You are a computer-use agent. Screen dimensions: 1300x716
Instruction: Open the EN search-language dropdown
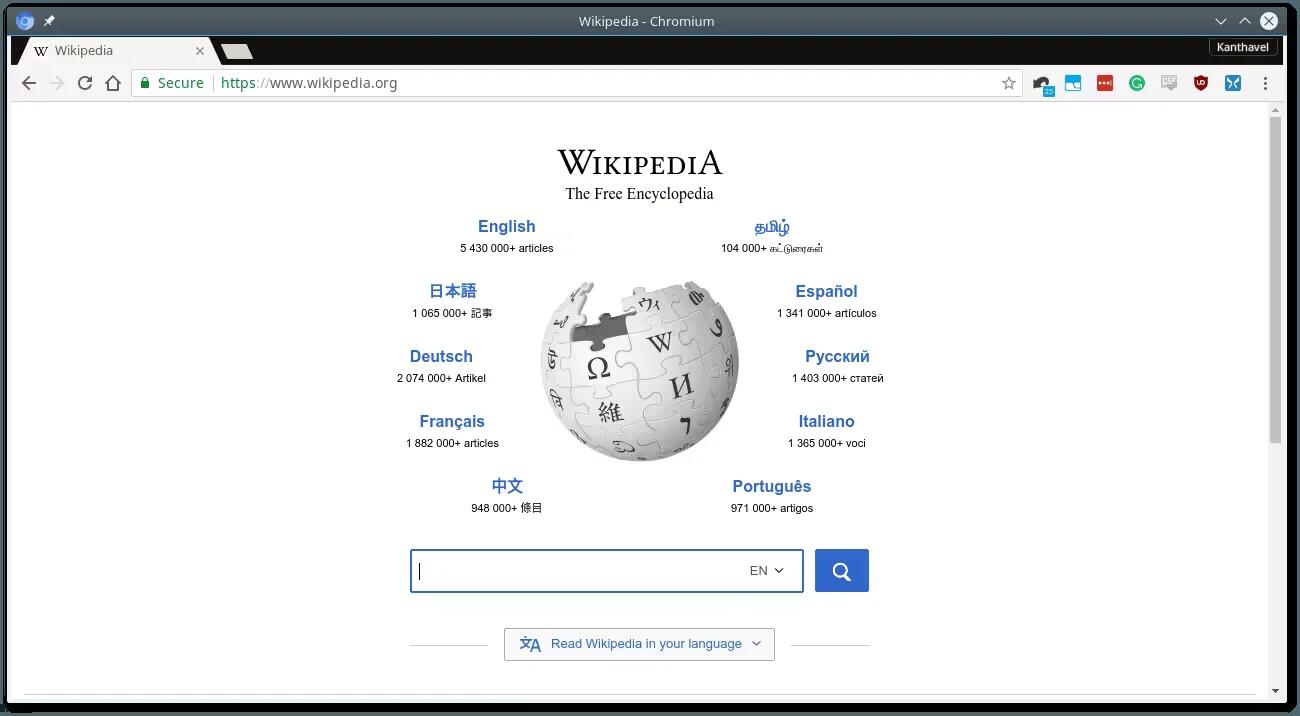[767, 571]
